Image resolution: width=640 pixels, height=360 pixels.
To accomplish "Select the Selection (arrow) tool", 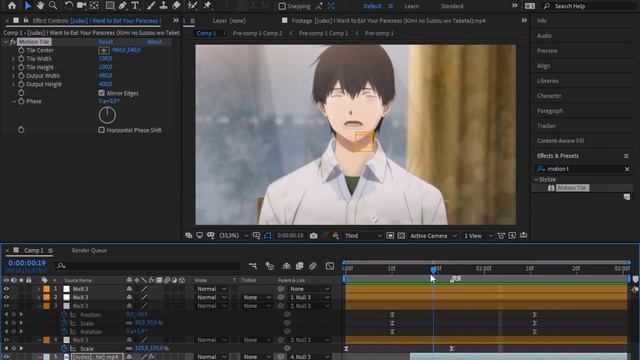I will click(x=28, y=6).
